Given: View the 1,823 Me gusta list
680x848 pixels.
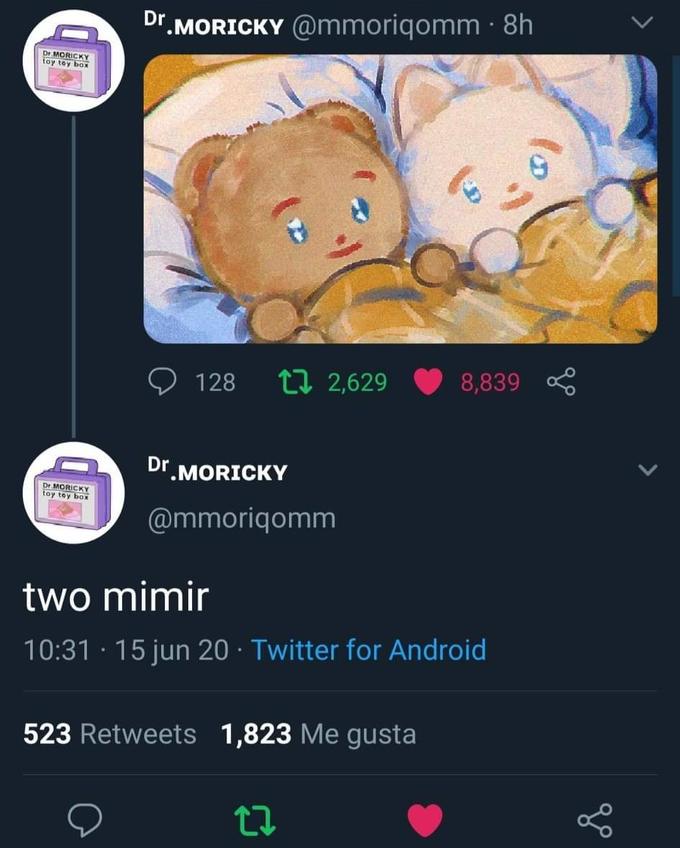Looking at the screenshot, I should [318, 734].
